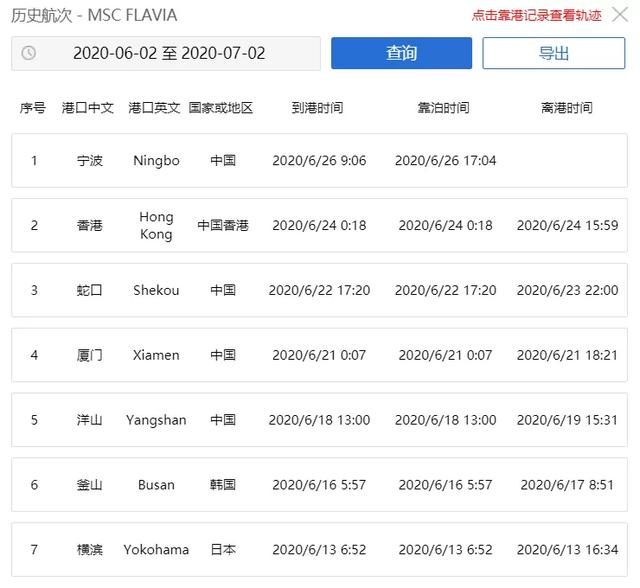The image size is (640, 588).
Task: Click sequence number 5 in Yangshan row
Action: pyautogui.click(x=34, y=420)
